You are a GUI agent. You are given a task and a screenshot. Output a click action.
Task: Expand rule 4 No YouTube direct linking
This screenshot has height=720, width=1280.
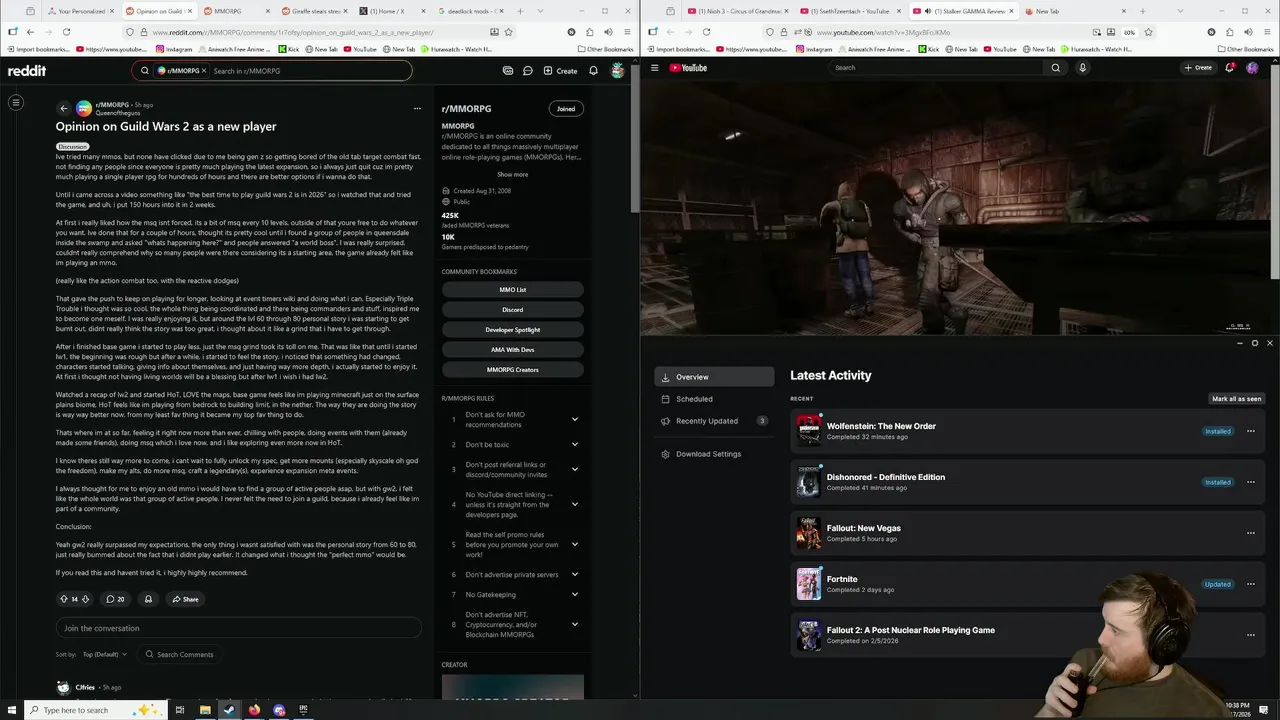tap(574, 504)
